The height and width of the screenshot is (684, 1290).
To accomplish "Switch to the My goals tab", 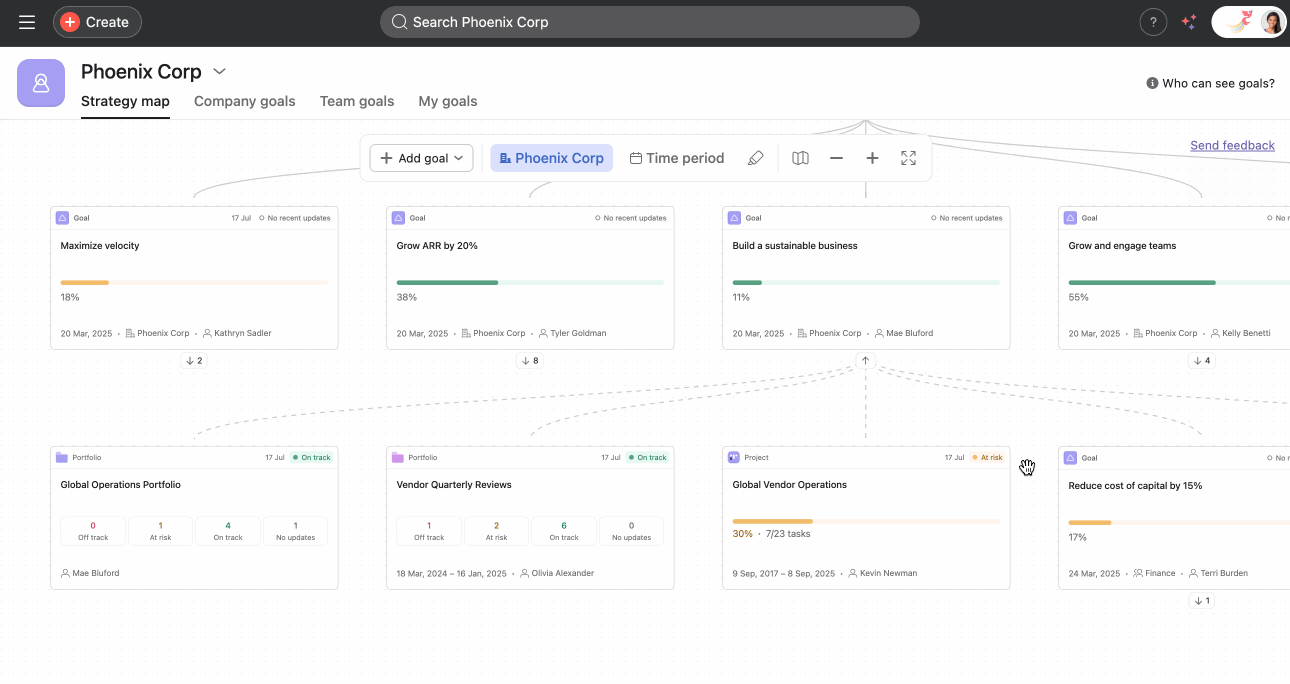I will click(447, 101).
